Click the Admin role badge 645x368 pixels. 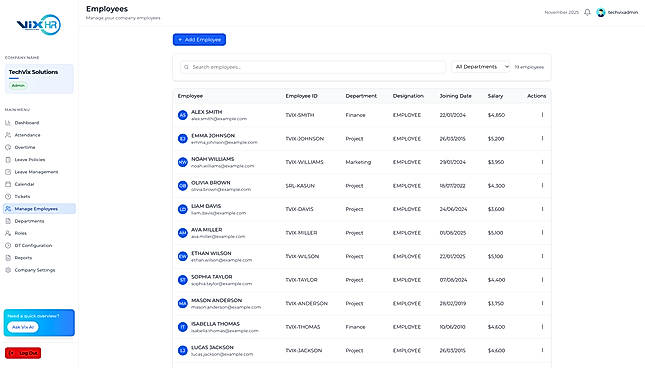click(18, 86)
